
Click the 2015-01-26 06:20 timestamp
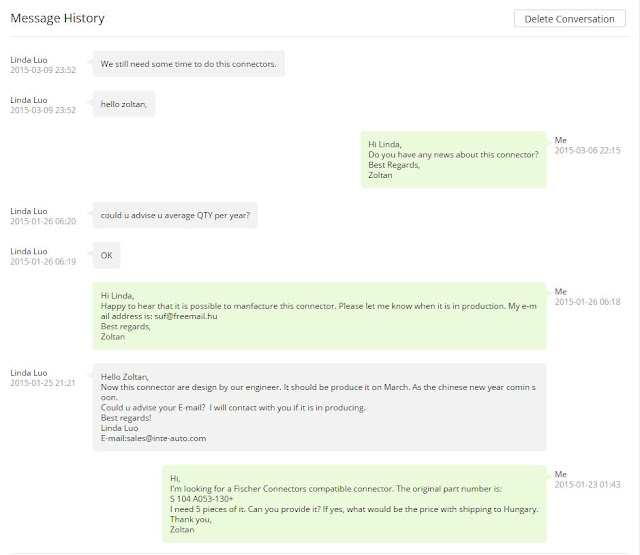point(43,221)
